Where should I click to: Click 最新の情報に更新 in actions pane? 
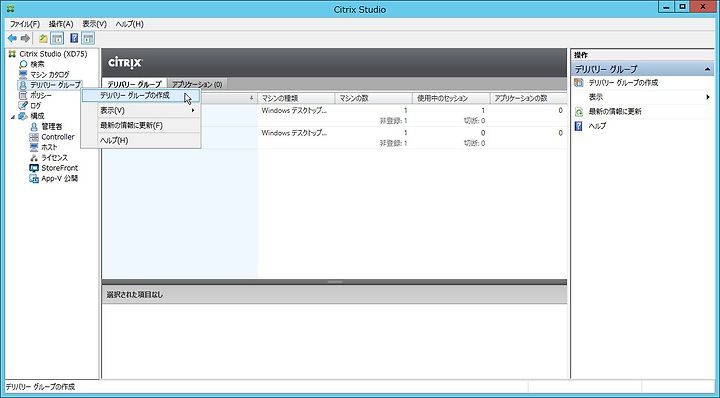(x=615, y=111)
